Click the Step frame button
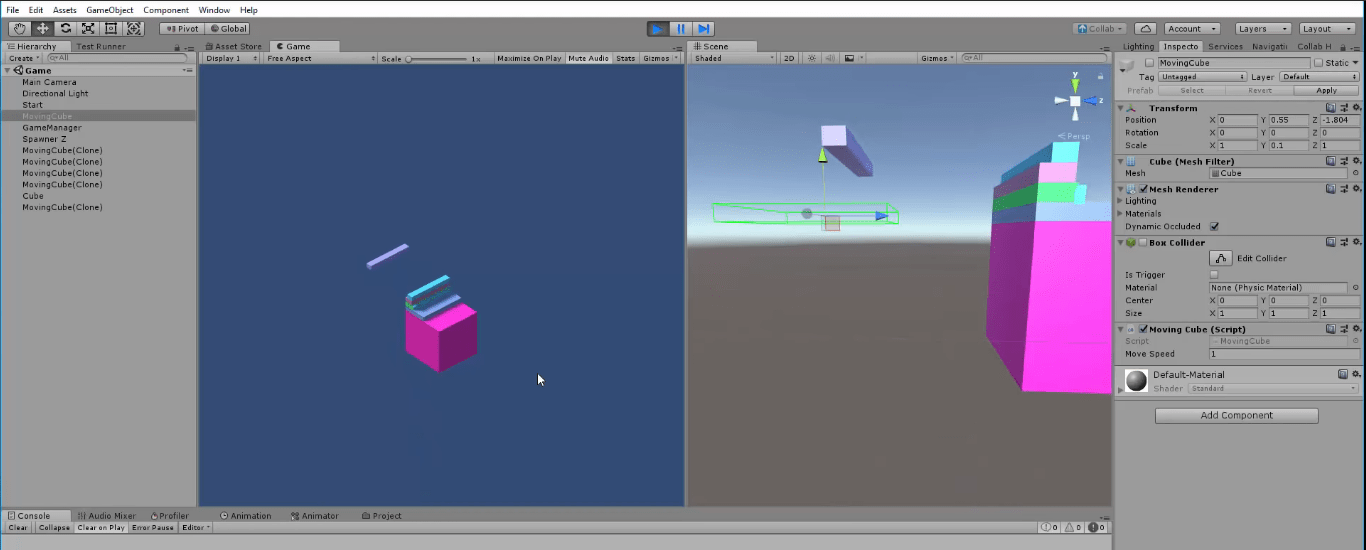Screen dimensions: 1366x550 coord(704,29)
